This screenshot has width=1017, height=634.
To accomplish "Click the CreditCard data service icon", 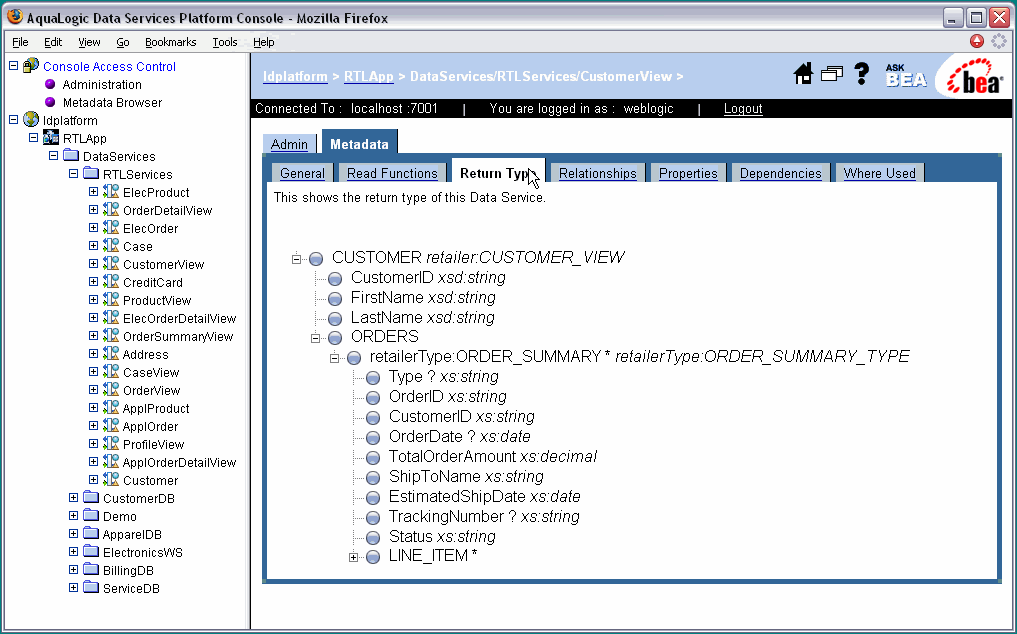I will [x=112, y=282].
